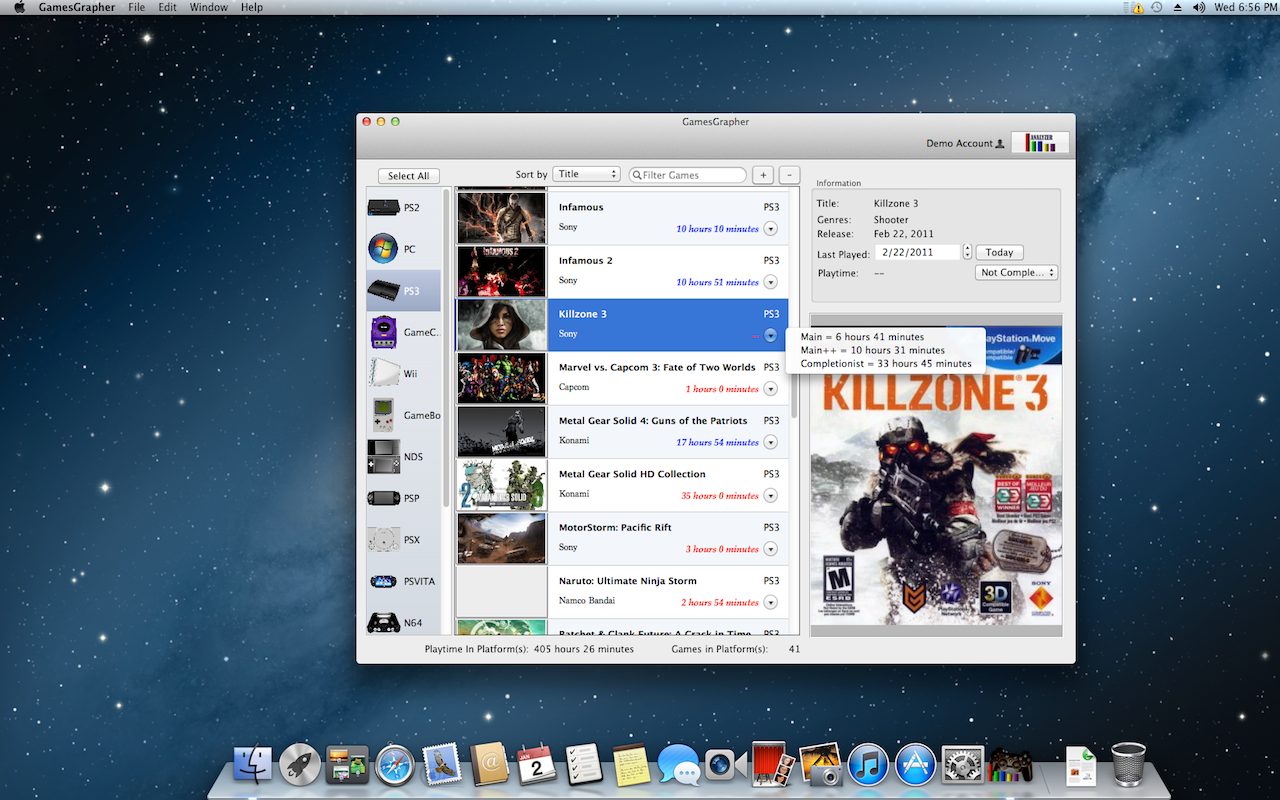Click the Select All button
The width and height of the screenshot is (1280, 800).
click(408, 176)
